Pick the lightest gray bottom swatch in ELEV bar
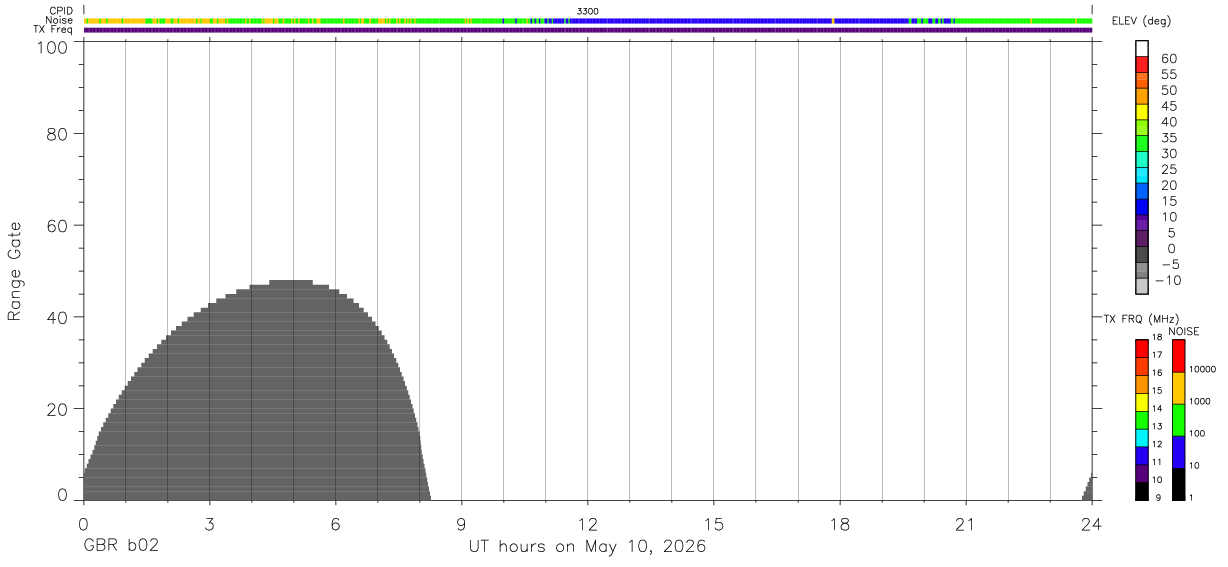 point(1142,286)
